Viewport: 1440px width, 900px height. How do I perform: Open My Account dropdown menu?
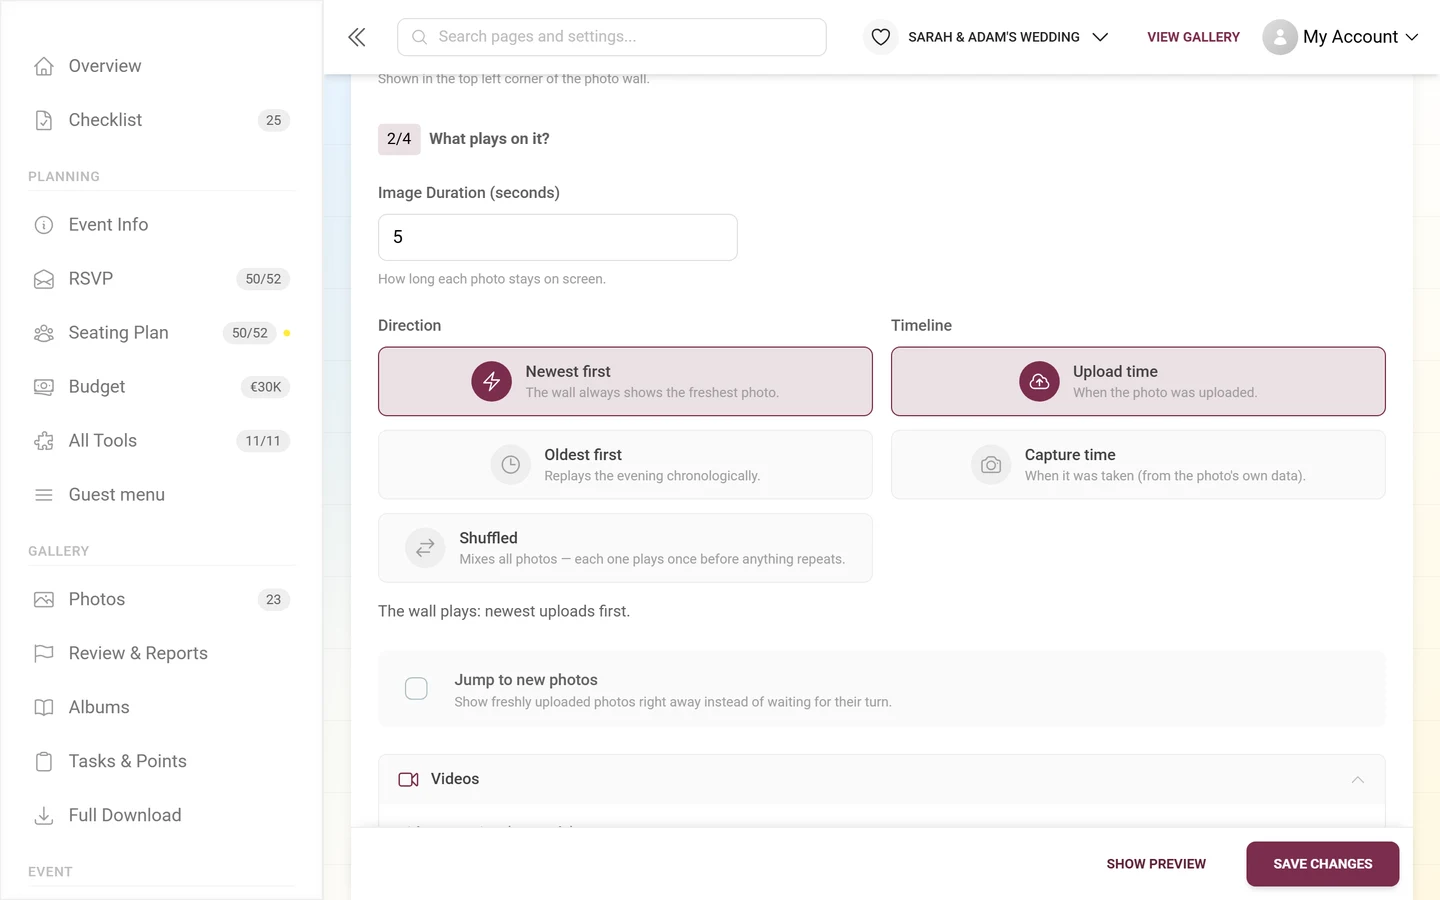[x=1341, y=37]
